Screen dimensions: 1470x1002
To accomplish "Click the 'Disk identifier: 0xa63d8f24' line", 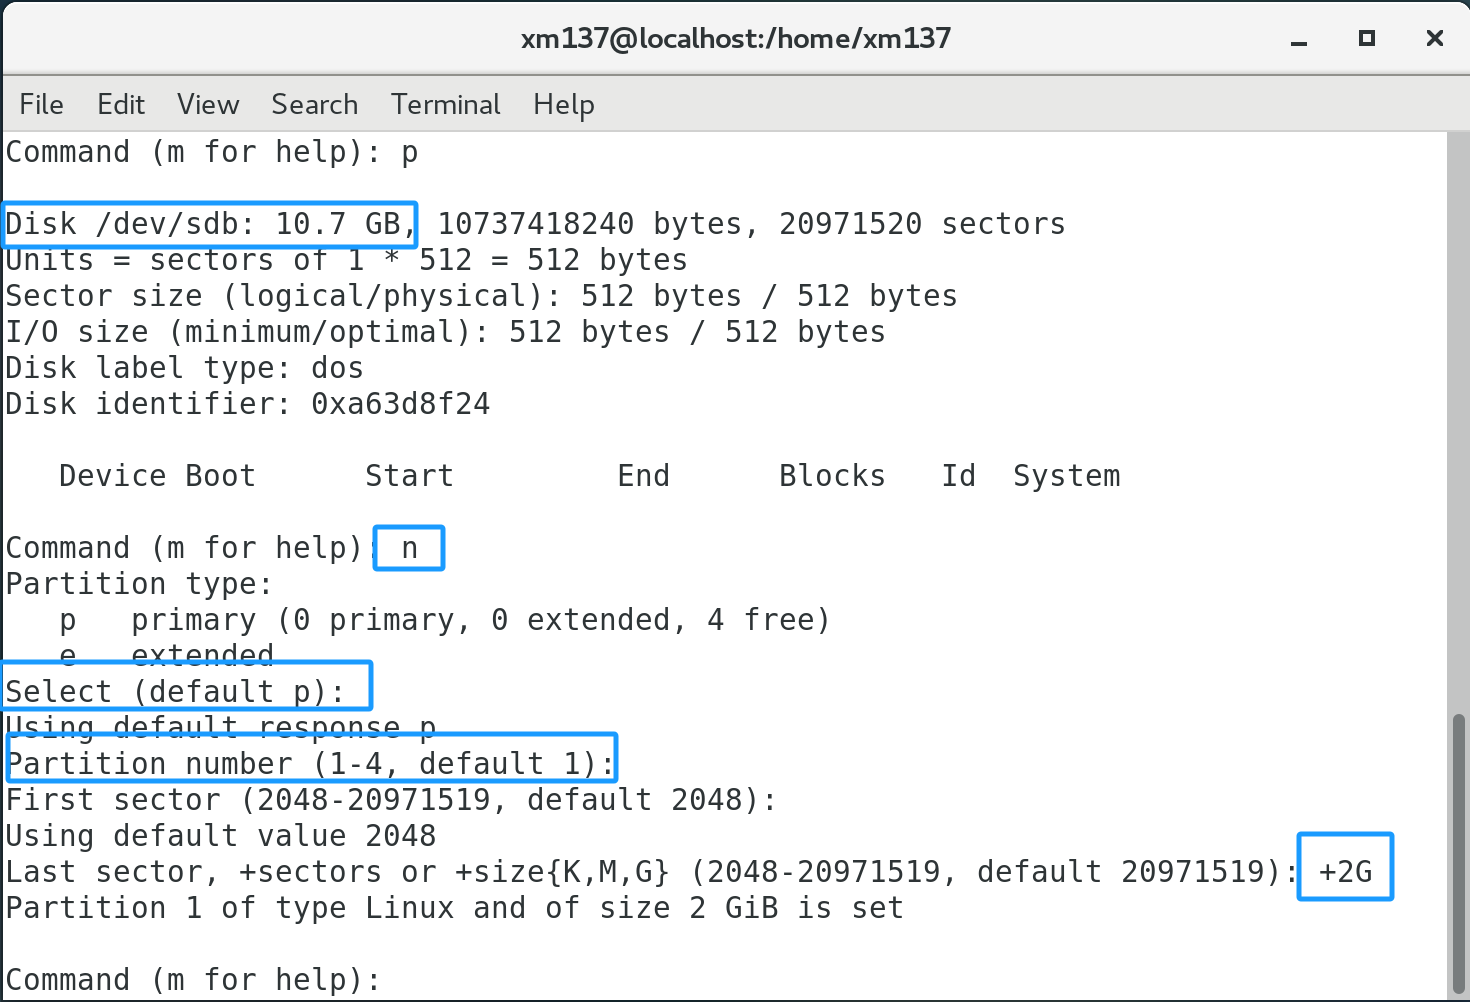I will click(248, 403).
